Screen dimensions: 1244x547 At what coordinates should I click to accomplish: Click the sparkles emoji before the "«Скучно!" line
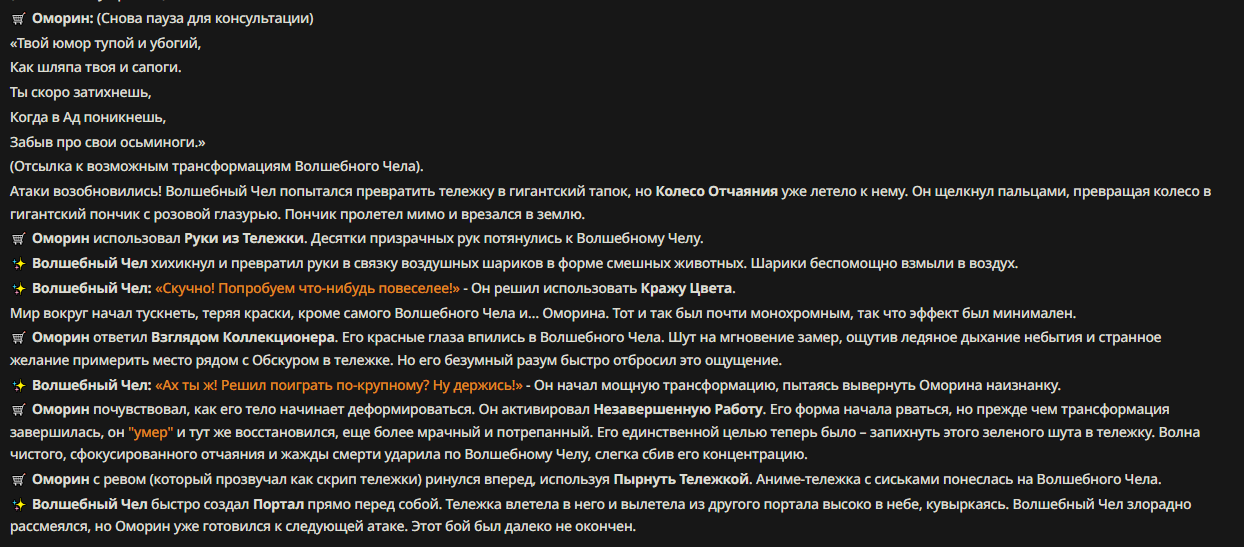point(18,288)
